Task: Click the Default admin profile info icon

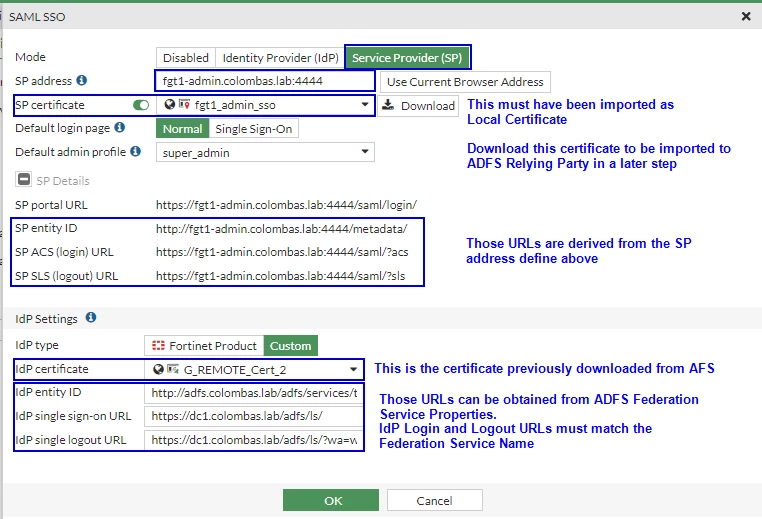Action: 136,151
